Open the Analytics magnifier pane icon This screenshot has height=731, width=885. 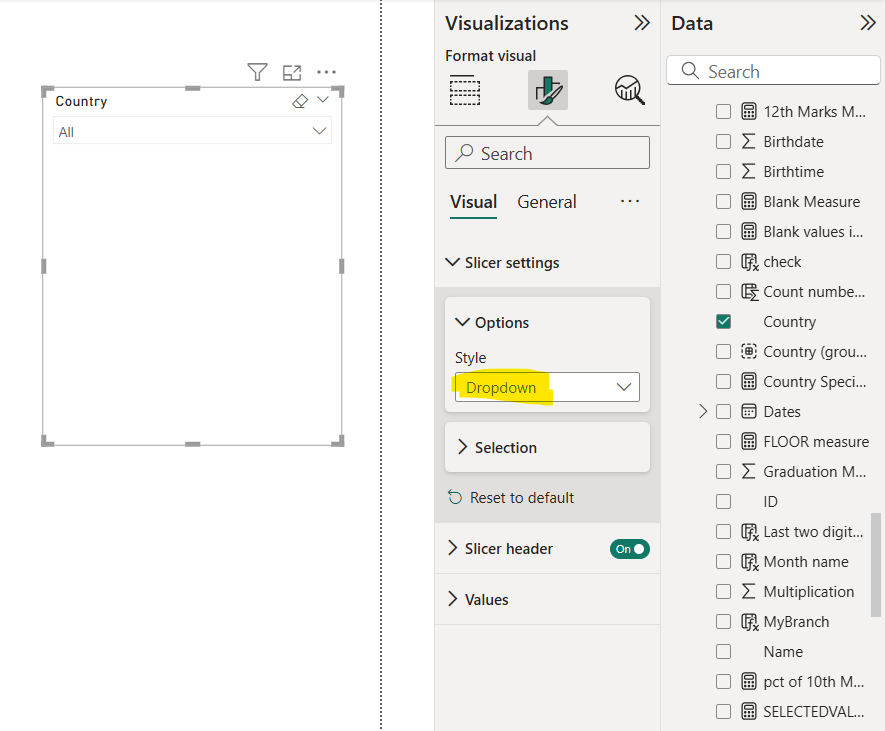[628, 90]
